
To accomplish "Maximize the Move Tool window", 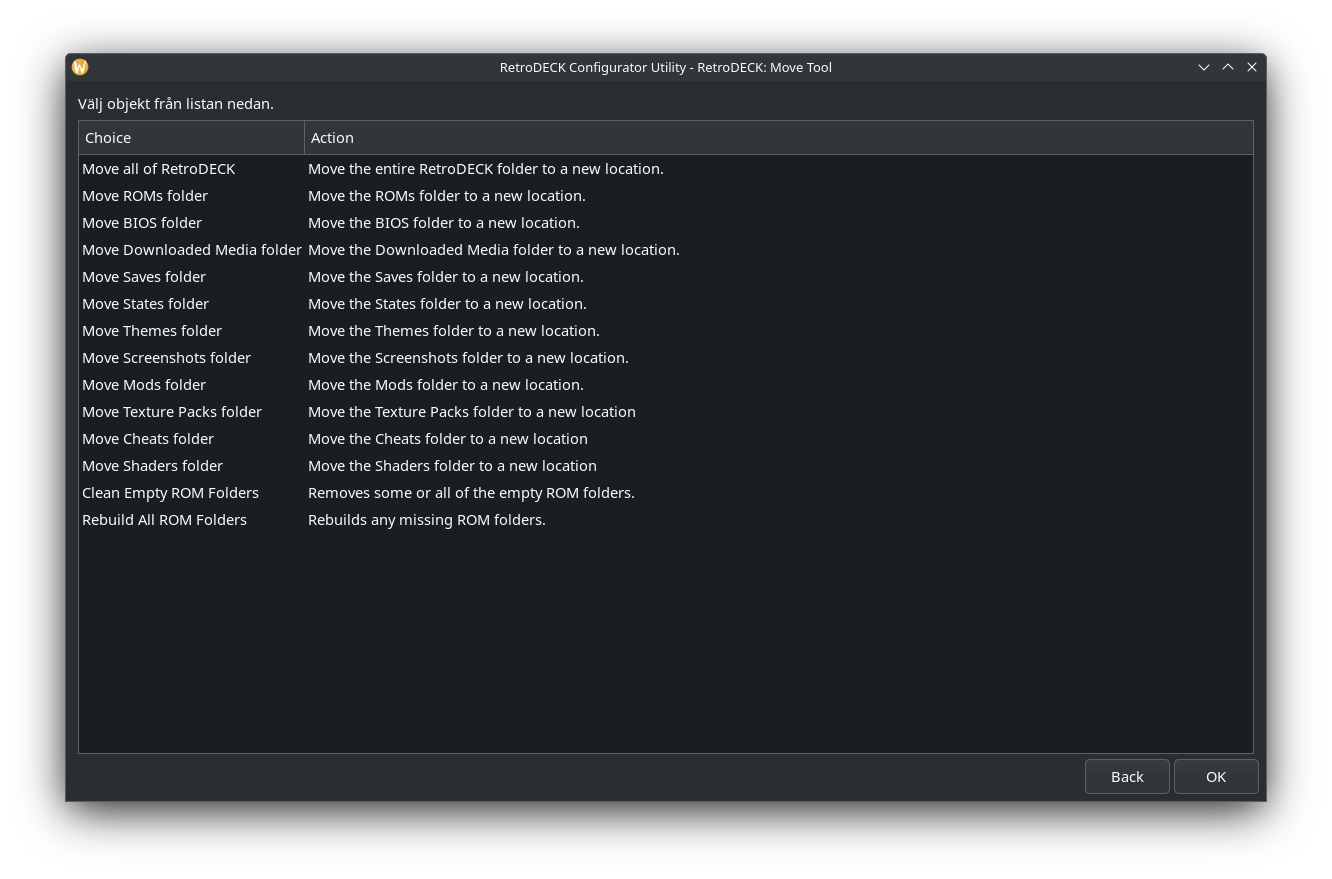I will (1228, 67).
